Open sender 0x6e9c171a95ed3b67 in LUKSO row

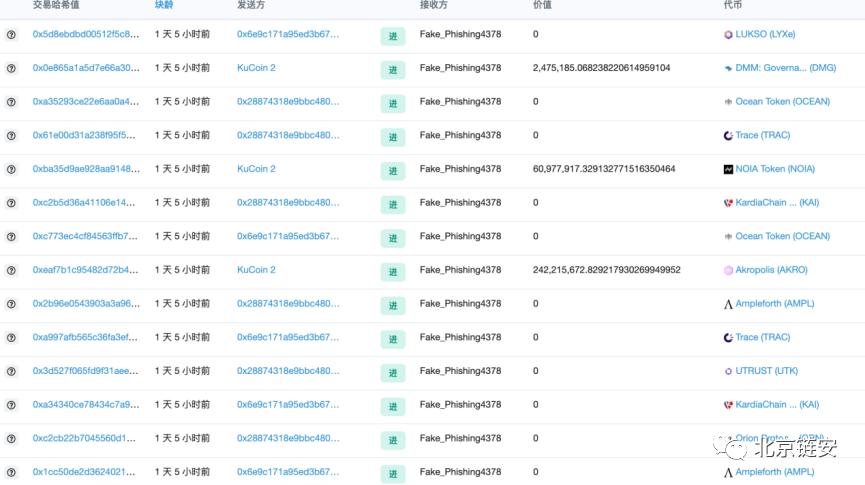(x=288, y=34)
